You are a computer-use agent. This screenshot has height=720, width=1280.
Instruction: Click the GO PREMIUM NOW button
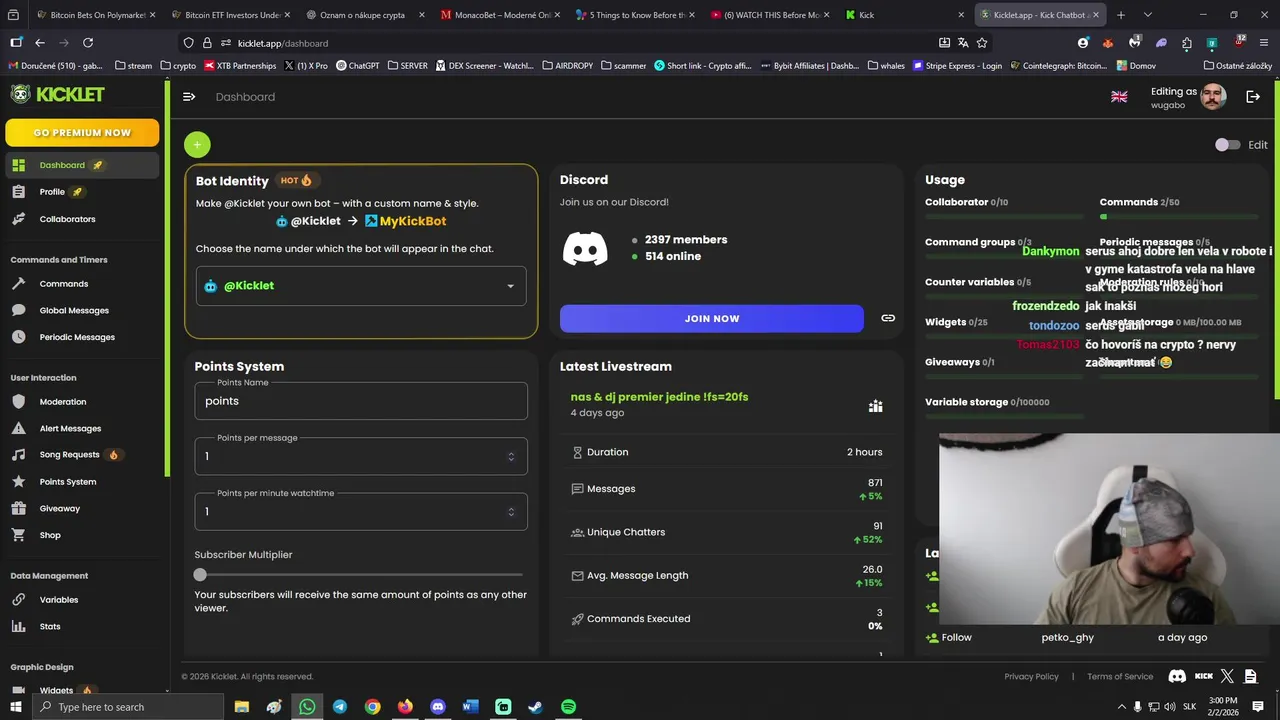point(82,132)
